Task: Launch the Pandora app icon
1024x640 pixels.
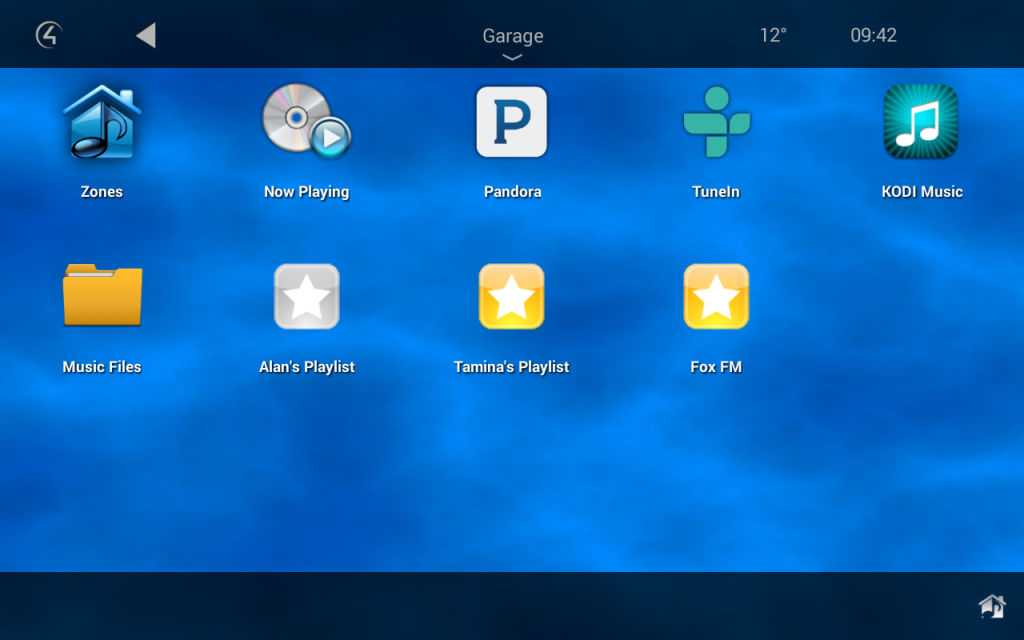Action: pos(511,121)
